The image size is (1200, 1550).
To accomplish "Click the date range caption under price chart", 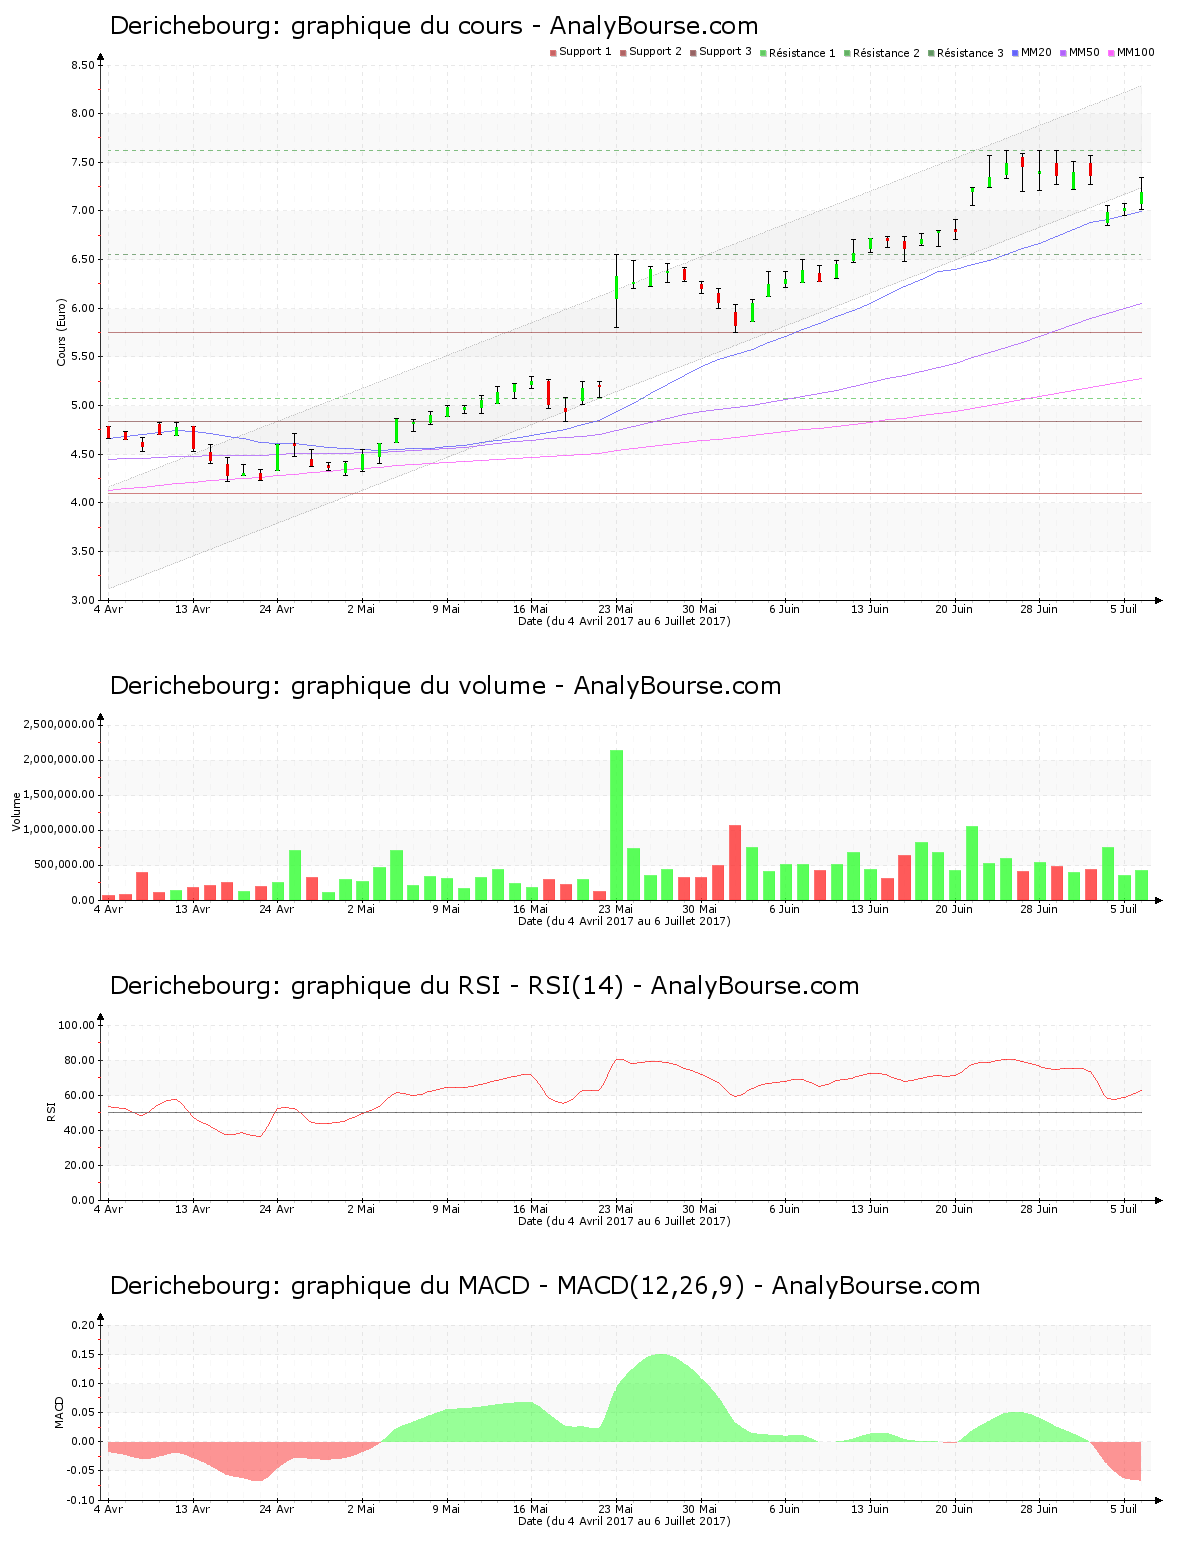I will (x=624, y=621).
